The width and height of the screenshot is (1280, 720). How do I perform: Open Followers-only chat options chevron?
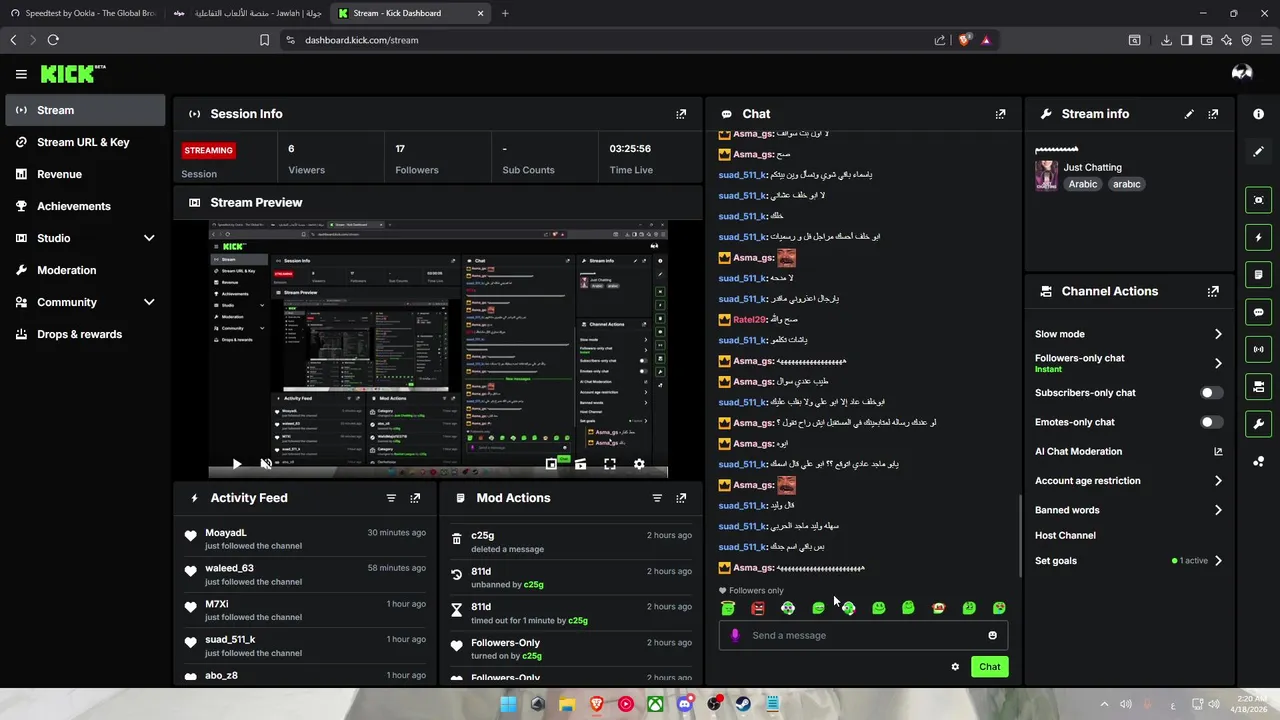tap(1218, 363)
